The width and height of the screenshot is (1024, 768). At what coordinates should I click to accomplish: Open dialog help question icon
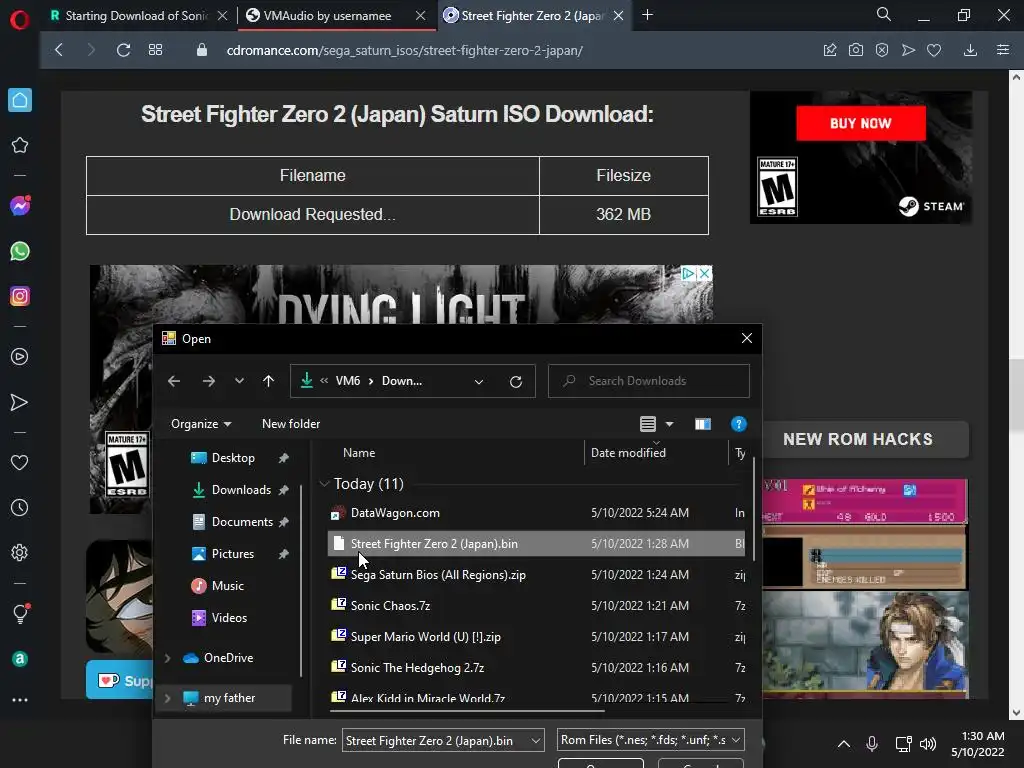click(x=739, y=424)
